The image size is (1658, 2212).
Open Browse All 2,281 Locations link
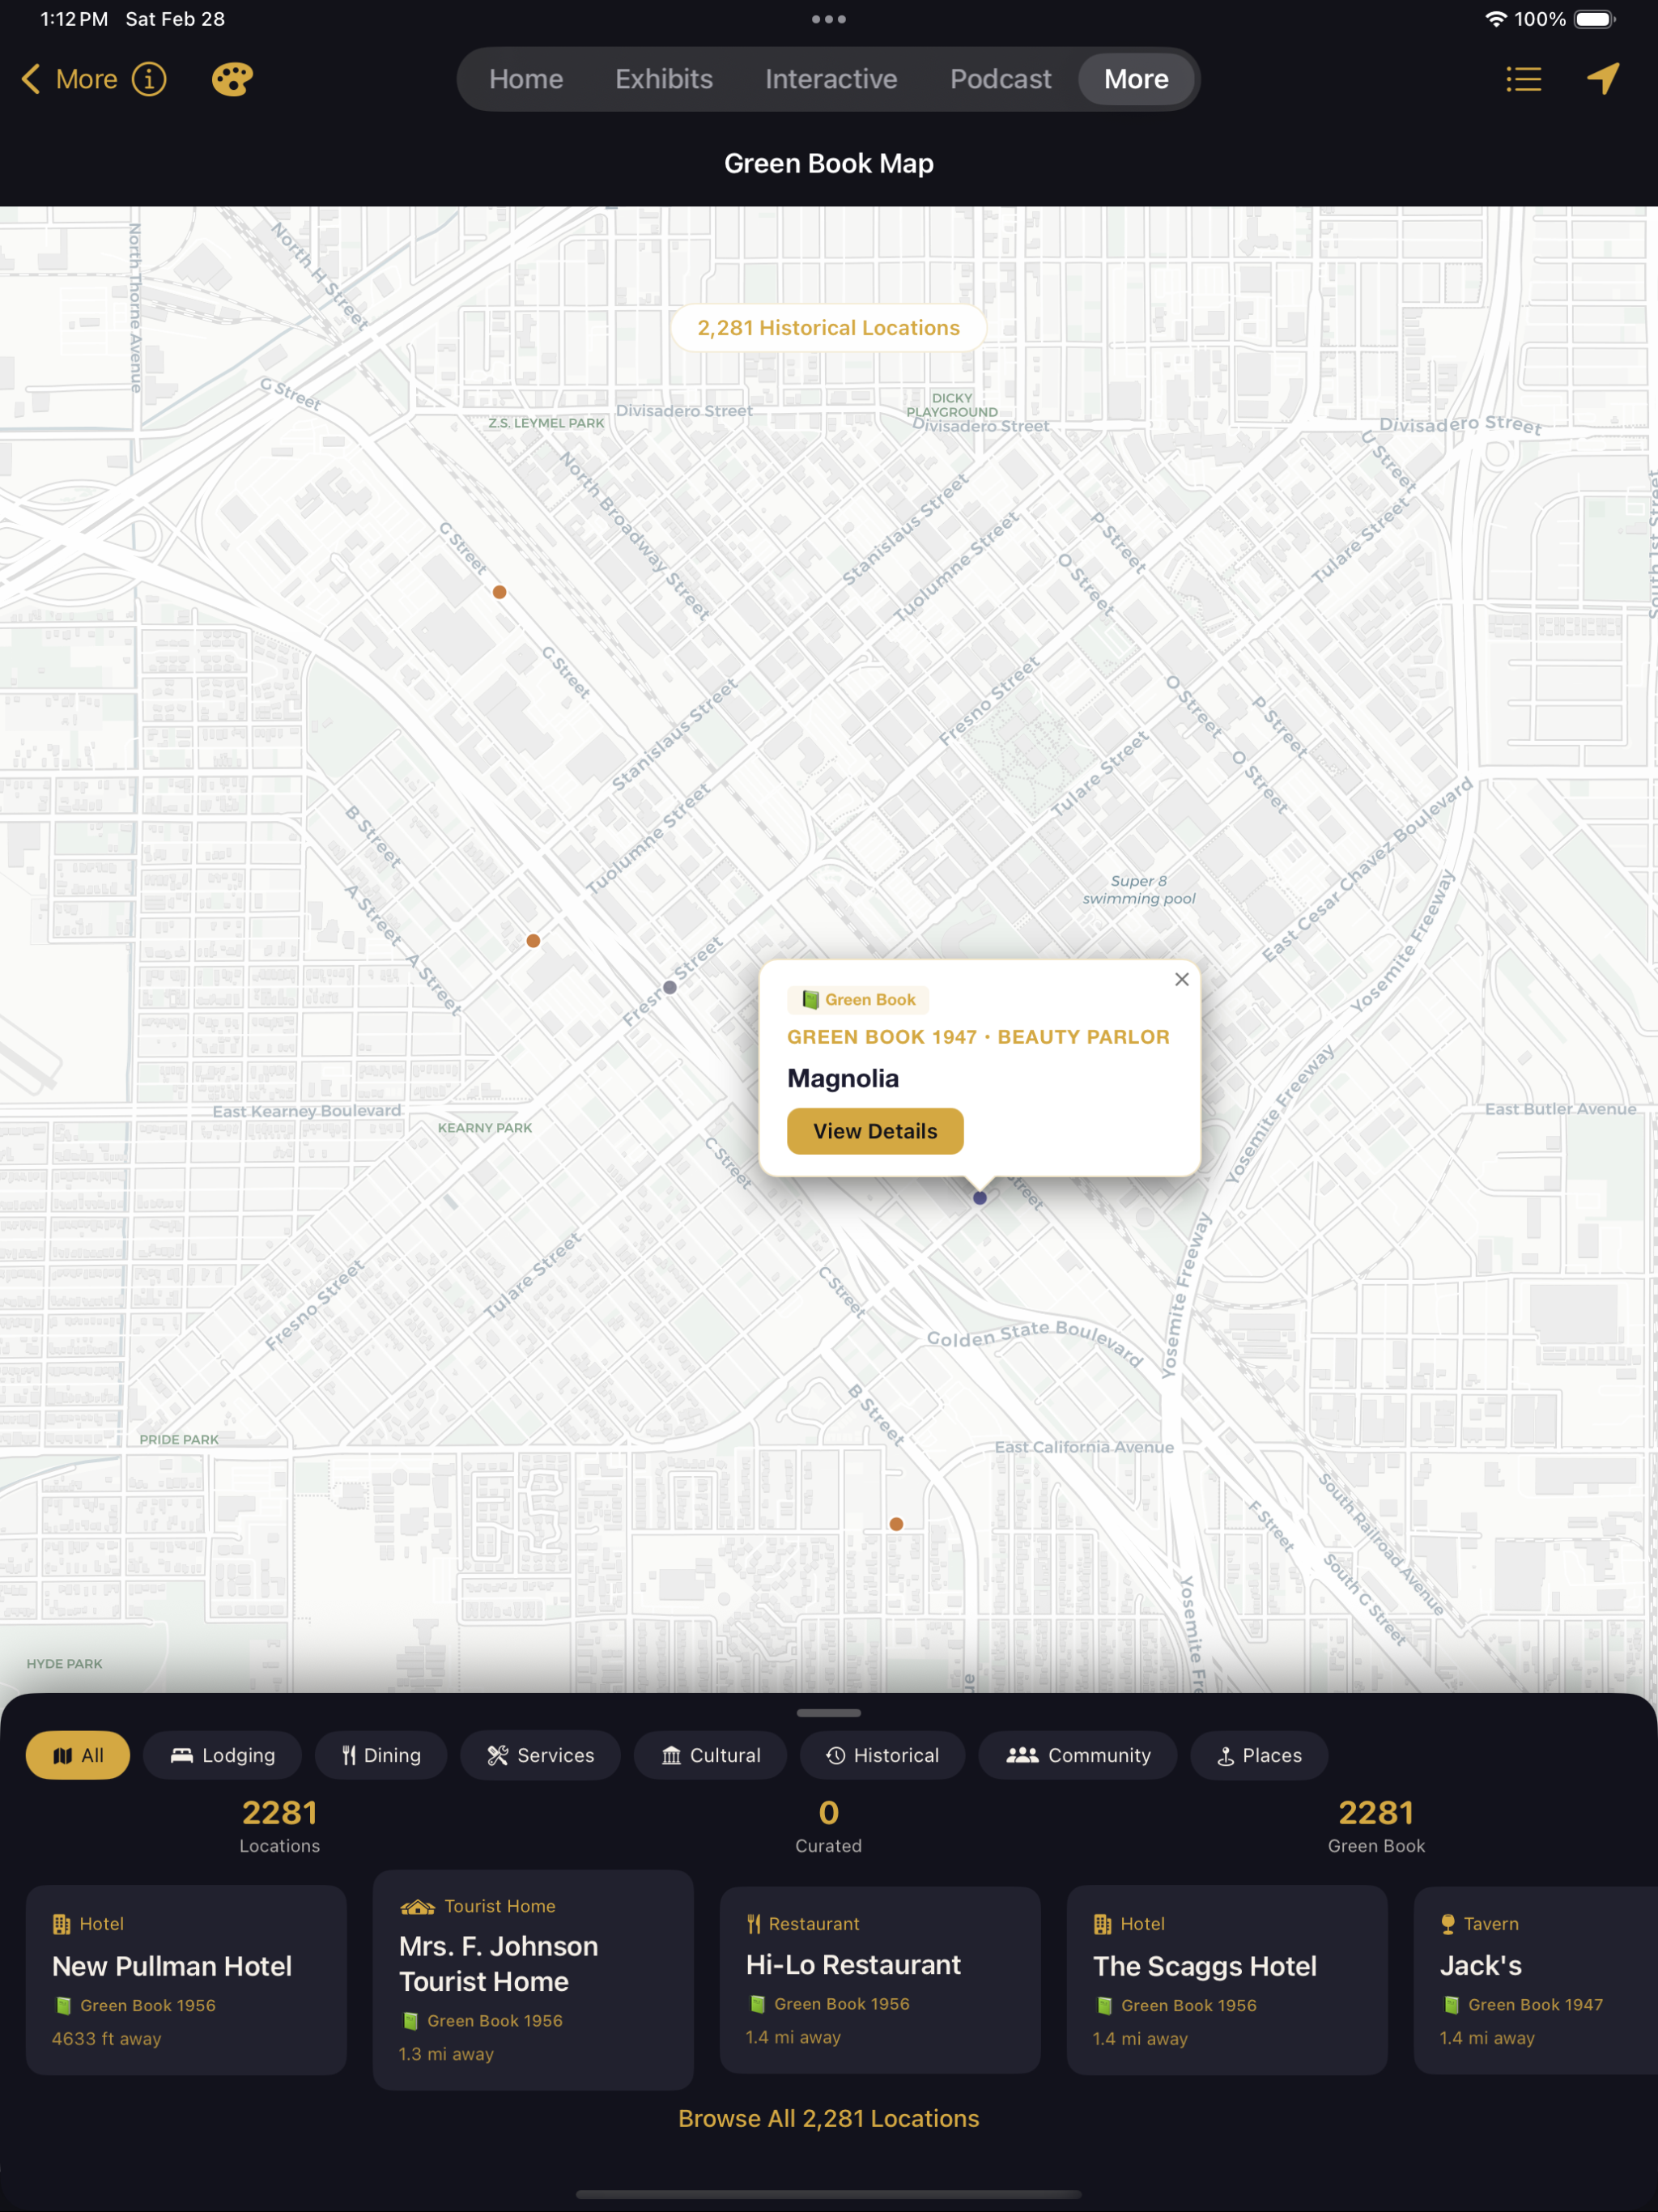[x=828, y=2119]
